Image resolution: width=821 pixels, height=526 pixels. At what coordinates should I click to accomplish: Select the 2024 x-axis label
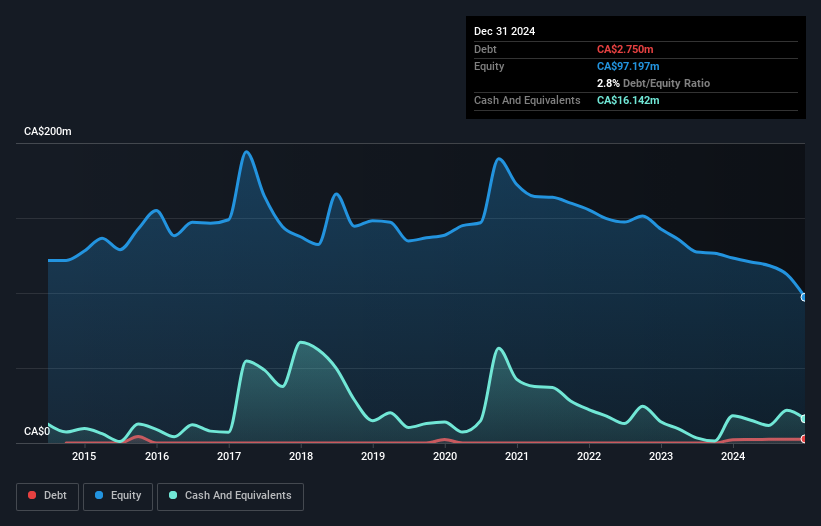pyautogui.click(x=733, y=456)
